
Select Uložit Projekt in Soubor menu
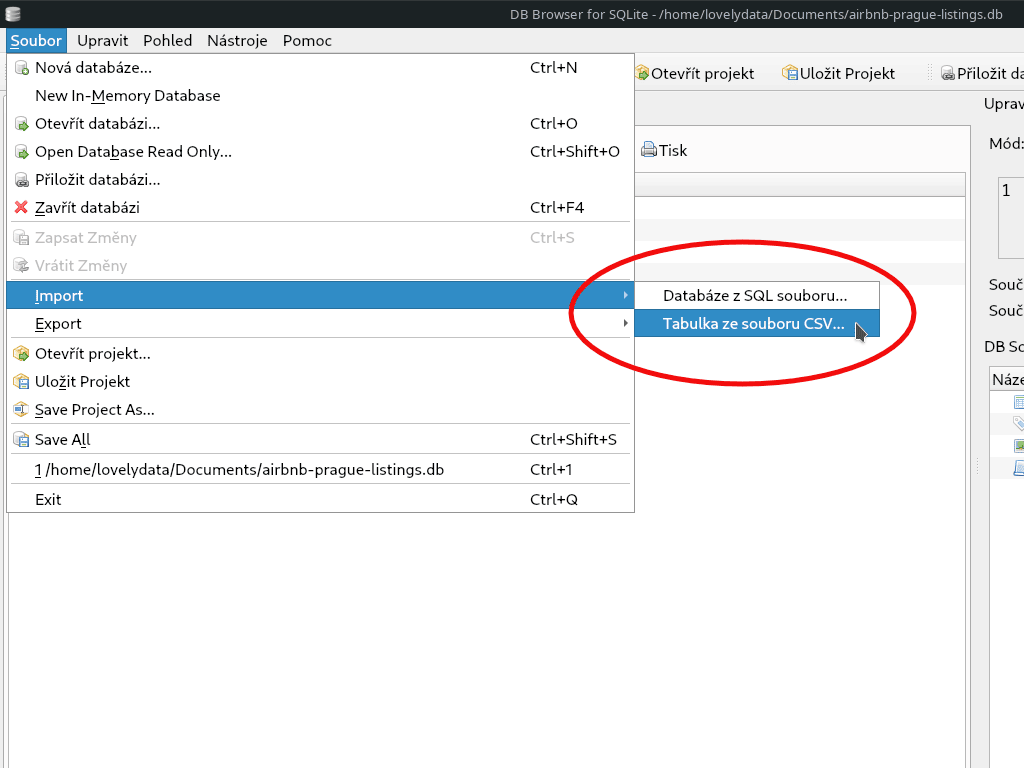(x=320, y=382)
